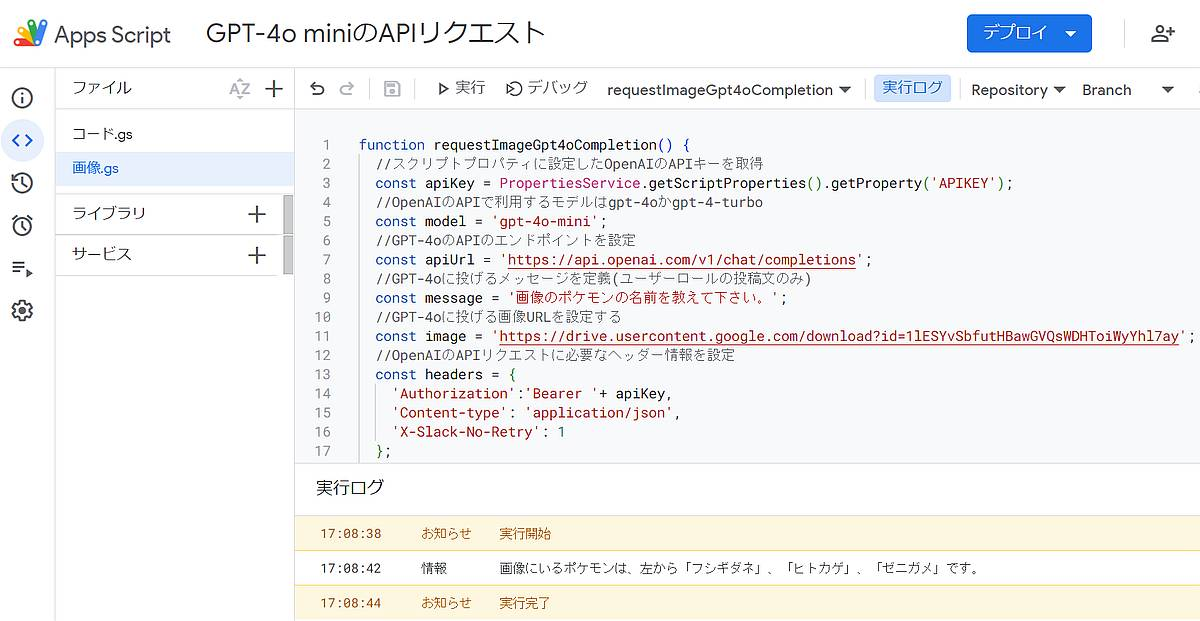Expand dropdown arrow right of Branch
This screenshot has height=621, width=1200.
pyautogui.click(x=1167, y=90)
